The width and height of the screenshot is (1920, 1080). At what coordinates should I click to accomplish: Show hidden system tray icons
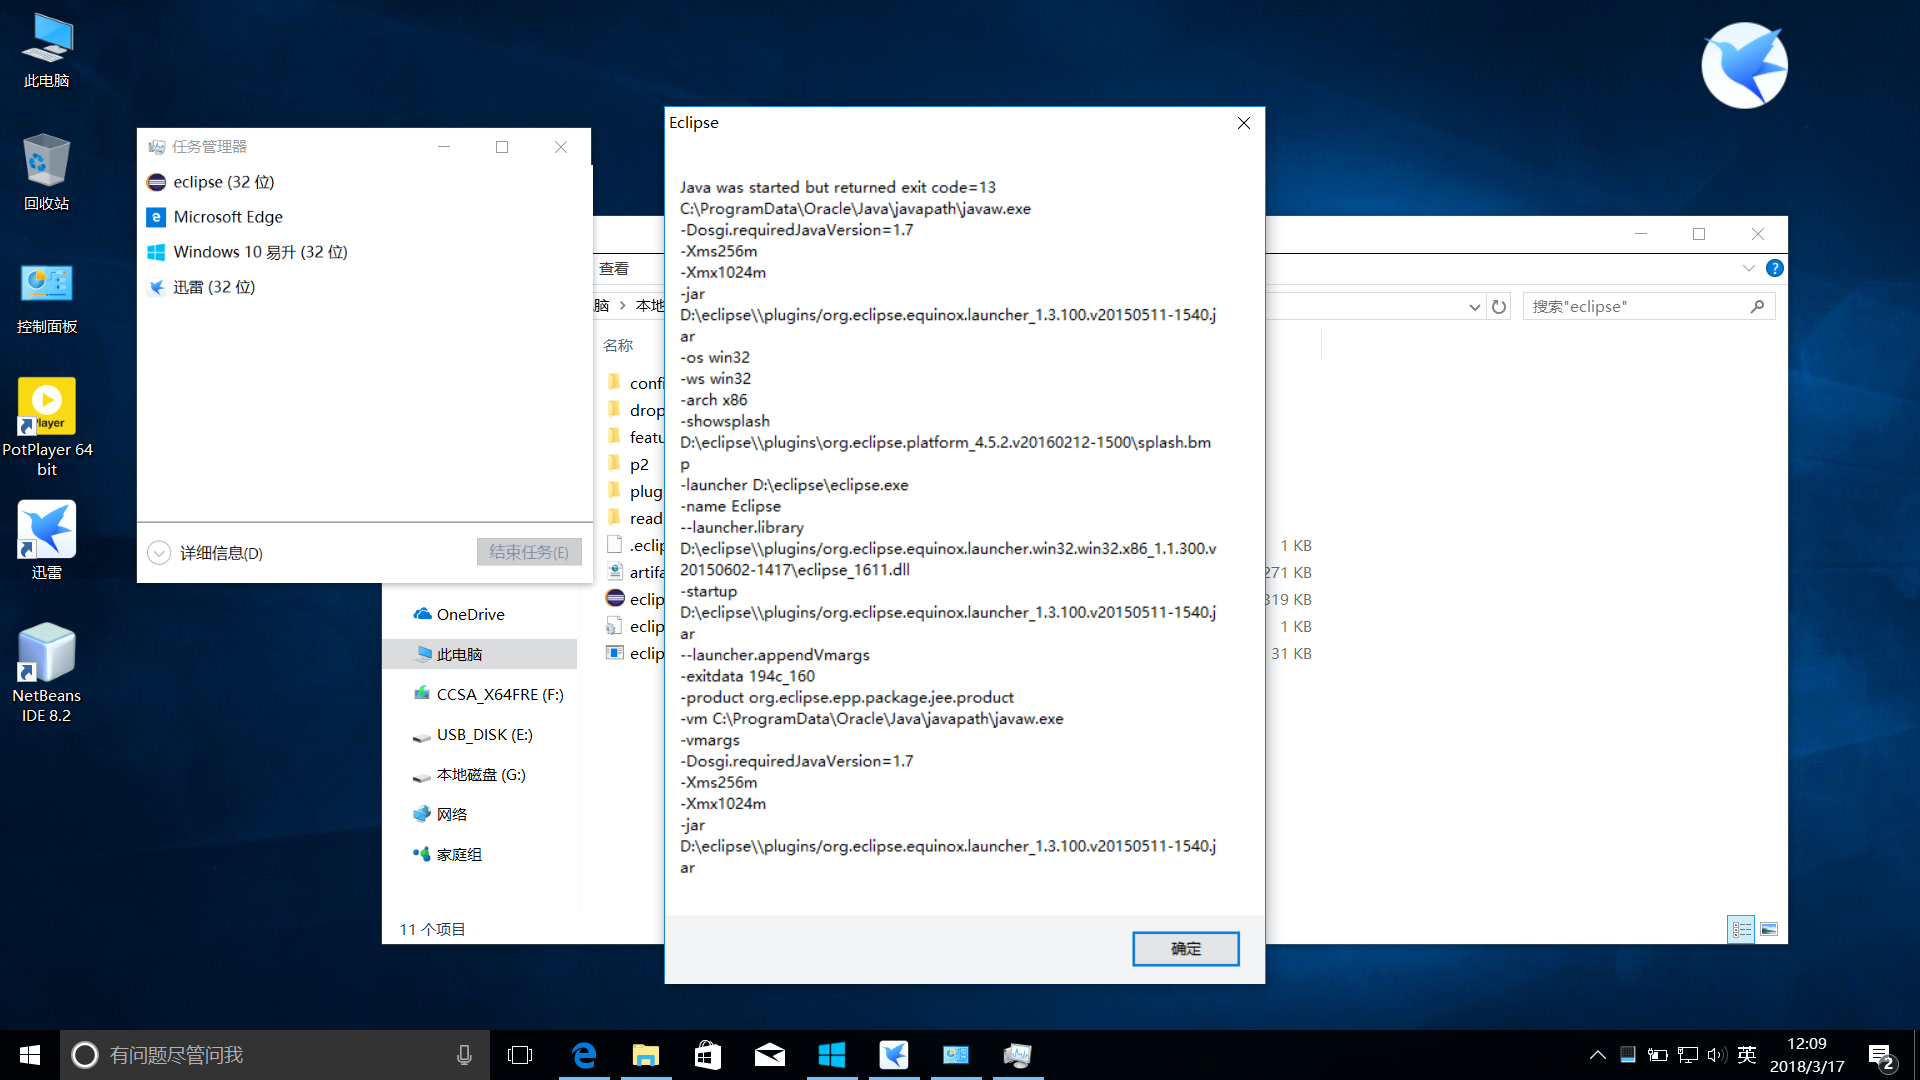[1598, 1055]
